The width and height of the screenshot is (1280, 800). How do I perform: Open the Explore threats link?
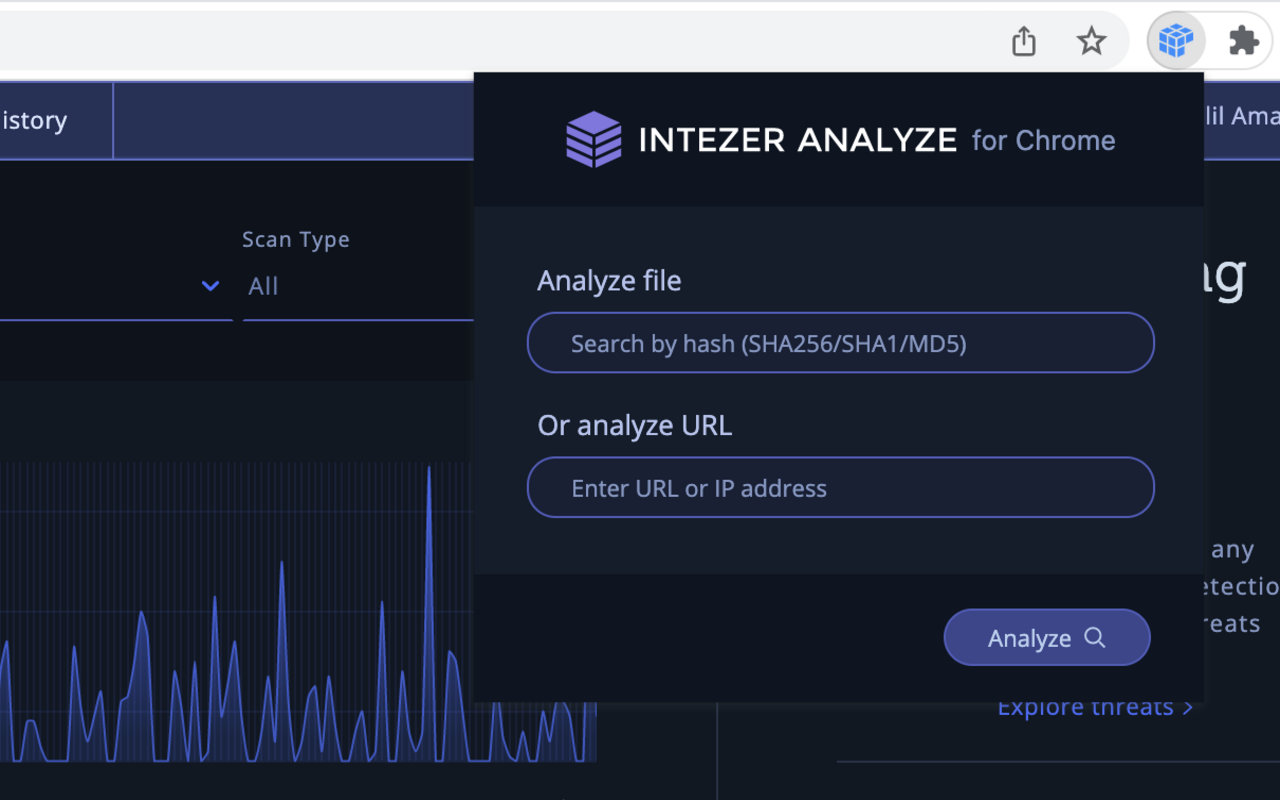[1095, 707]
